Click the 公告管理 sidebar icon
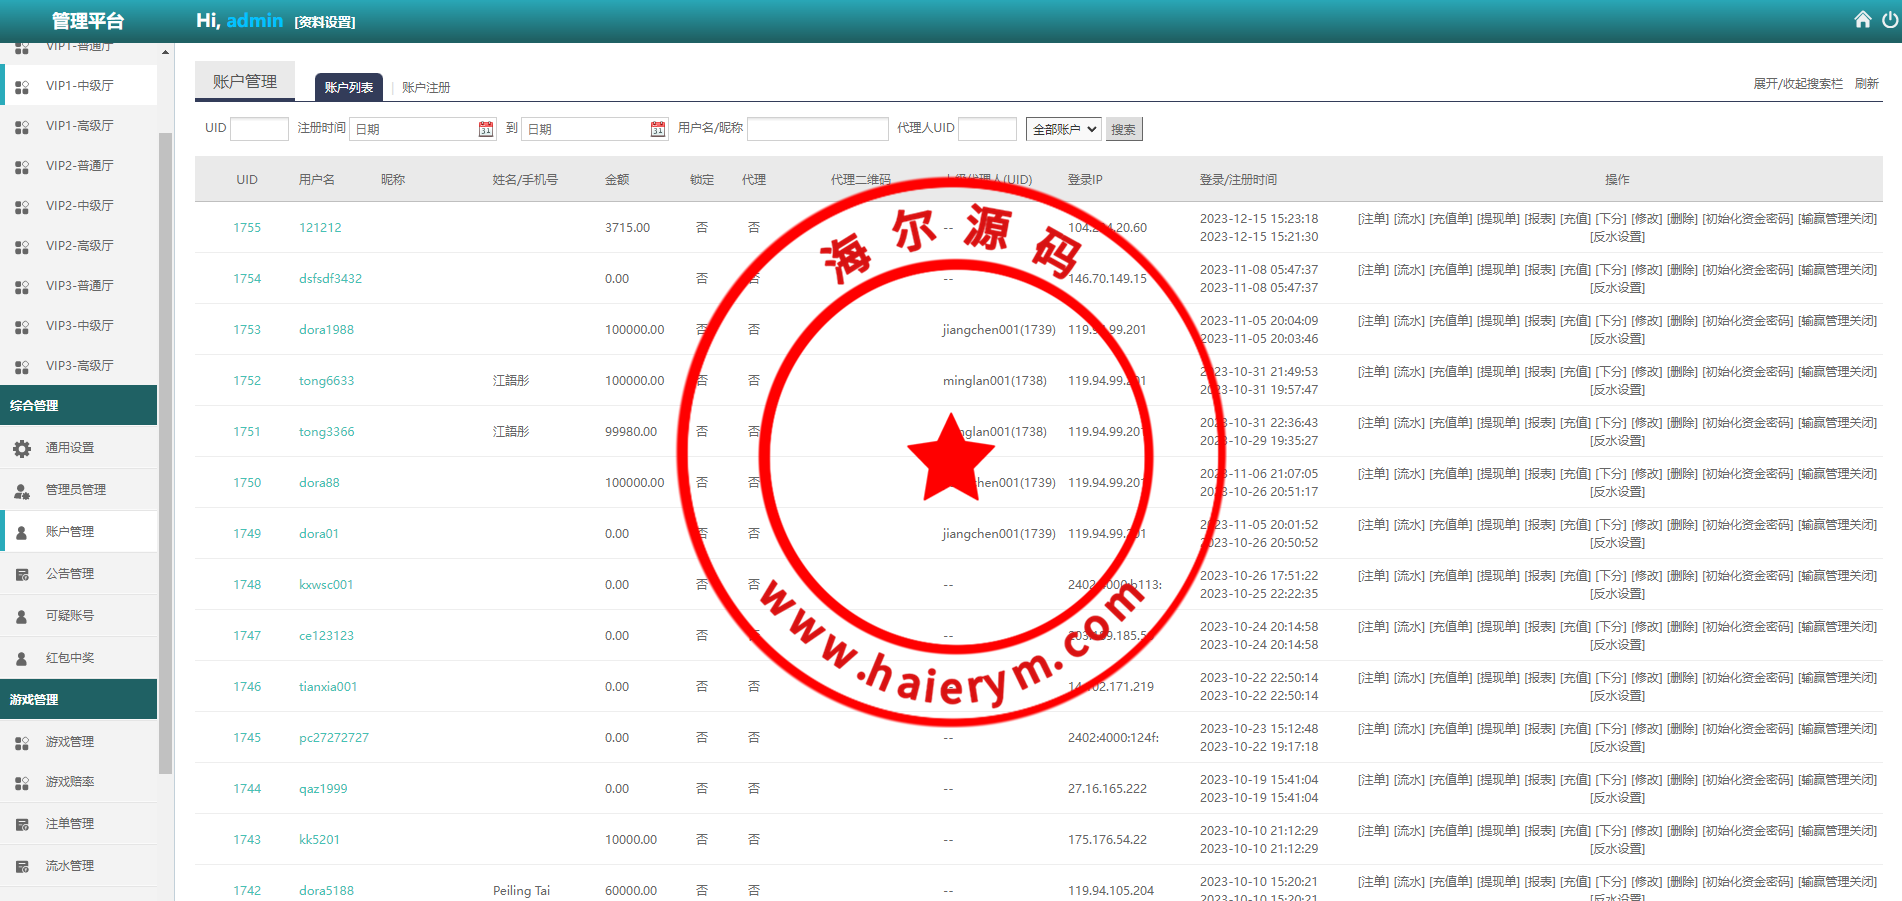 pos(22,574)
